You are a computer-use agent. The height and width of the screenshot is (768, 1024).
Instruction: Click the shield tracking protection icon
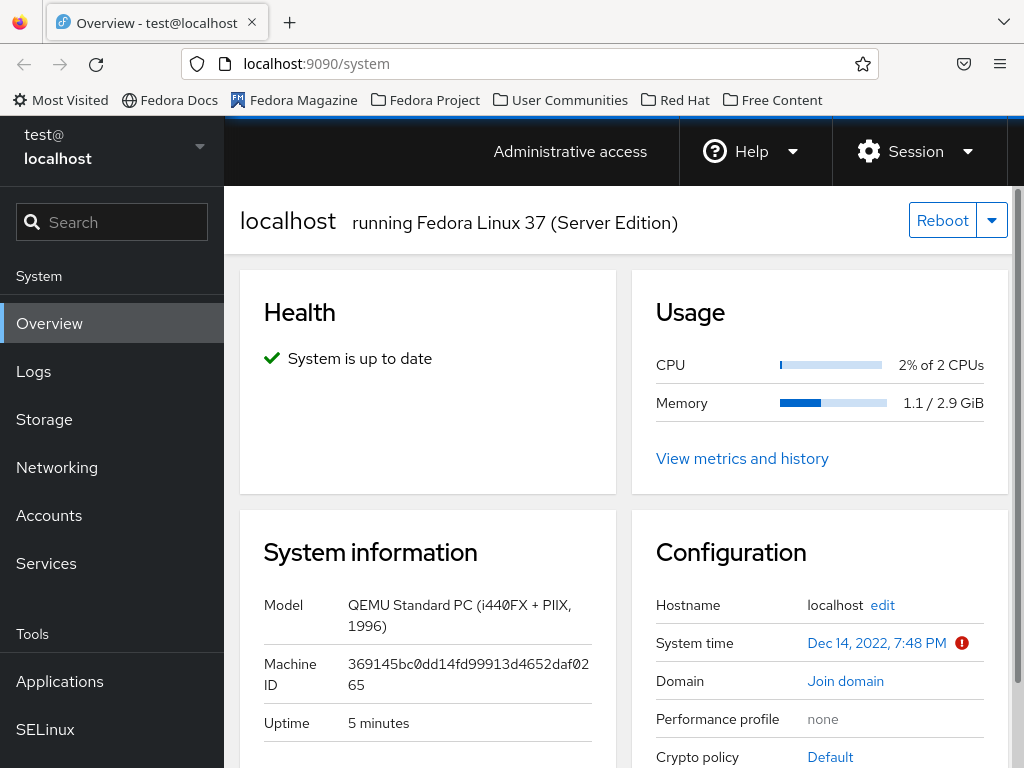point(197,64)
